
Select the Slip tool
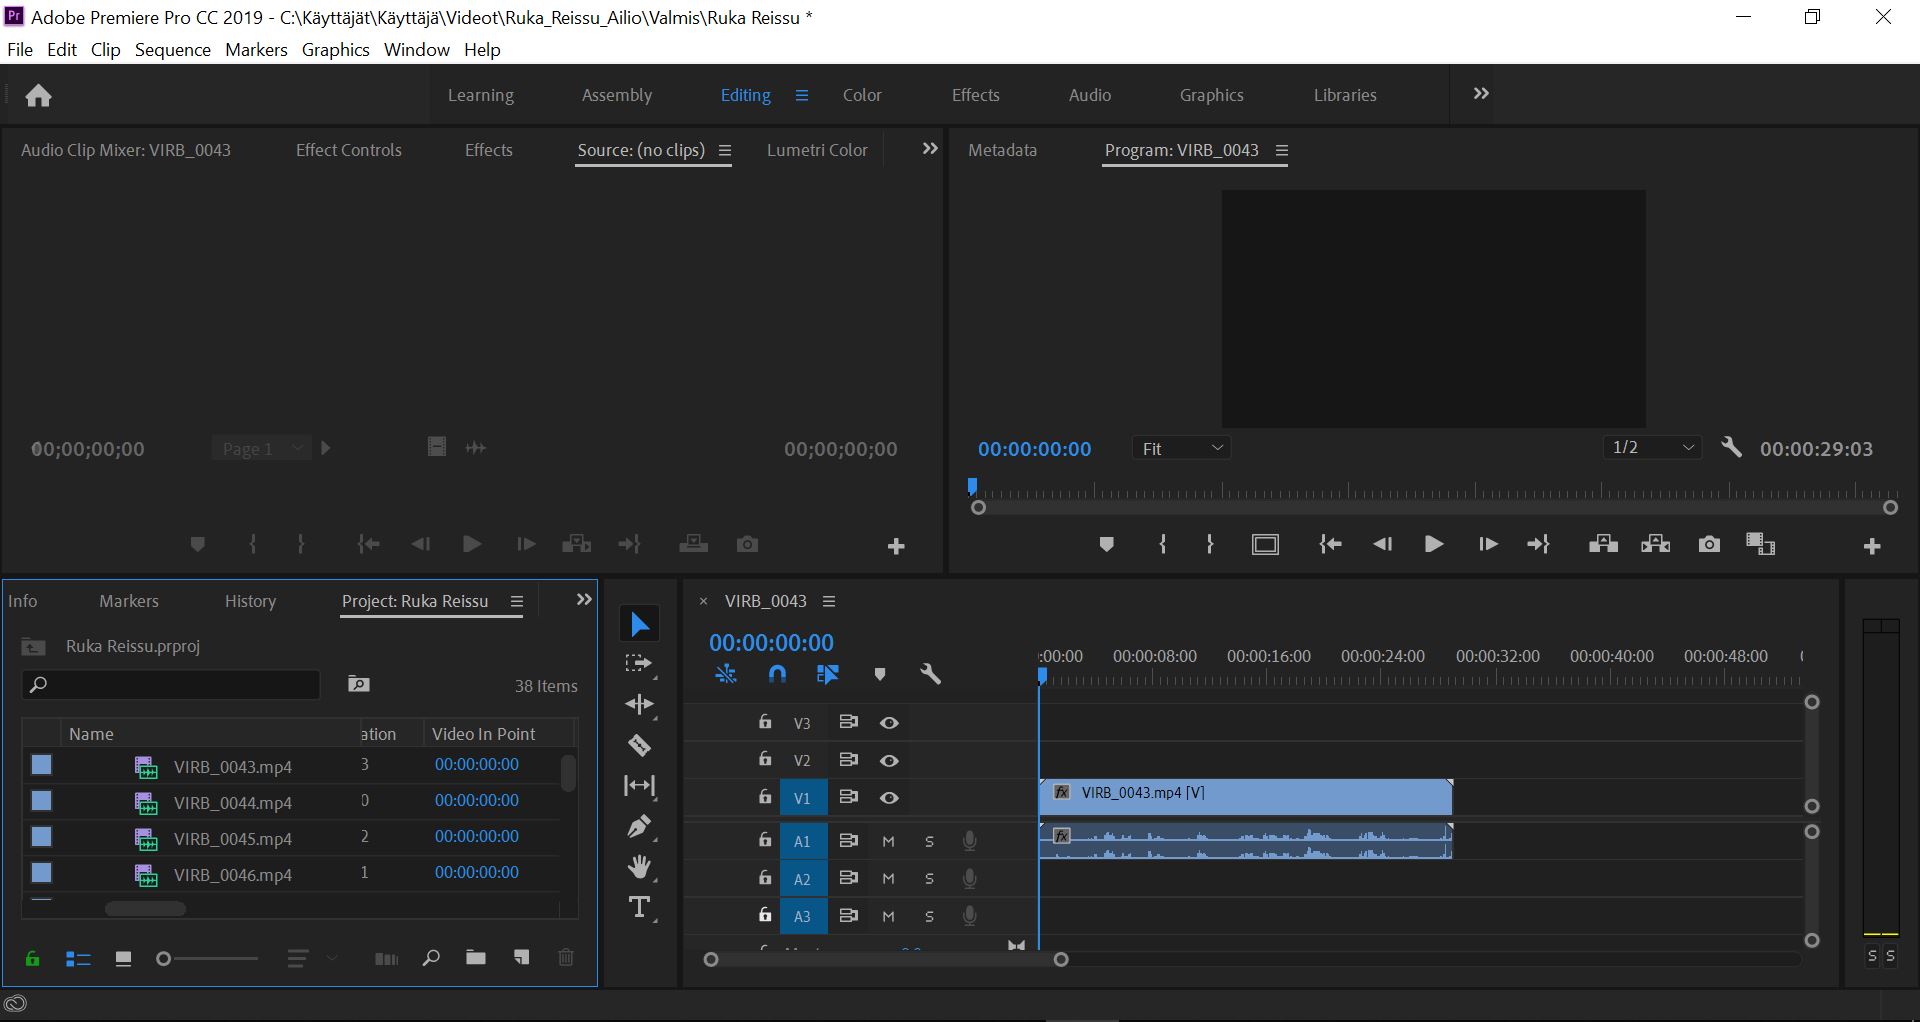(639, 786)
